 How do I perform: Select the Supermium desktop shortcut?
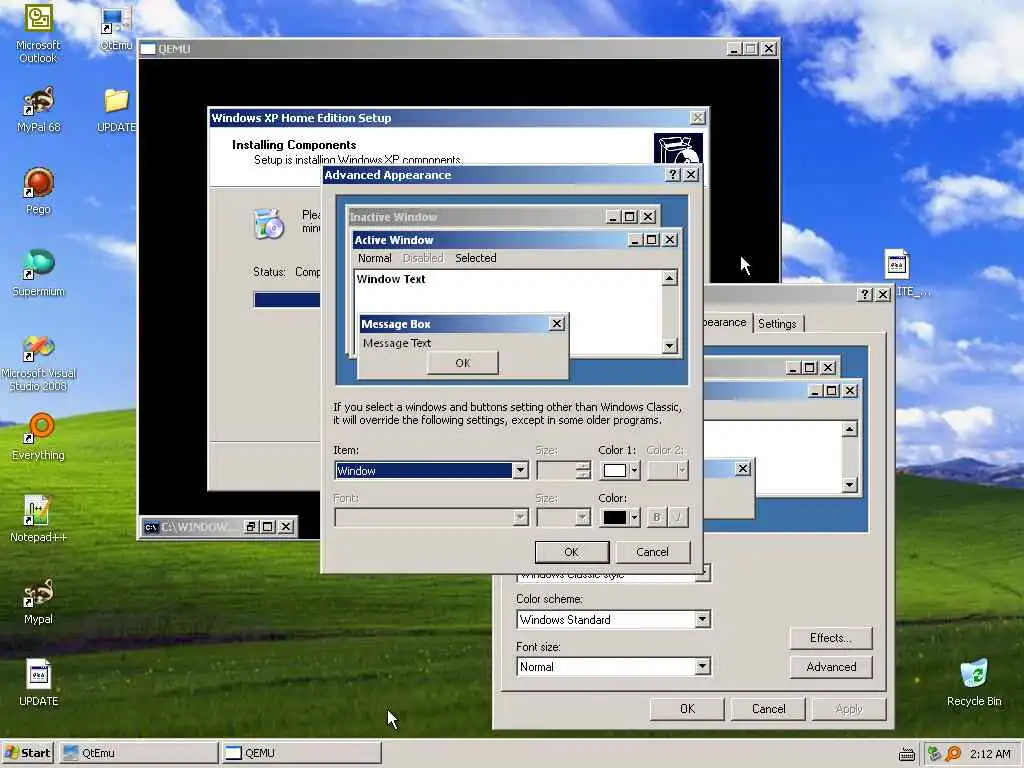39,273
